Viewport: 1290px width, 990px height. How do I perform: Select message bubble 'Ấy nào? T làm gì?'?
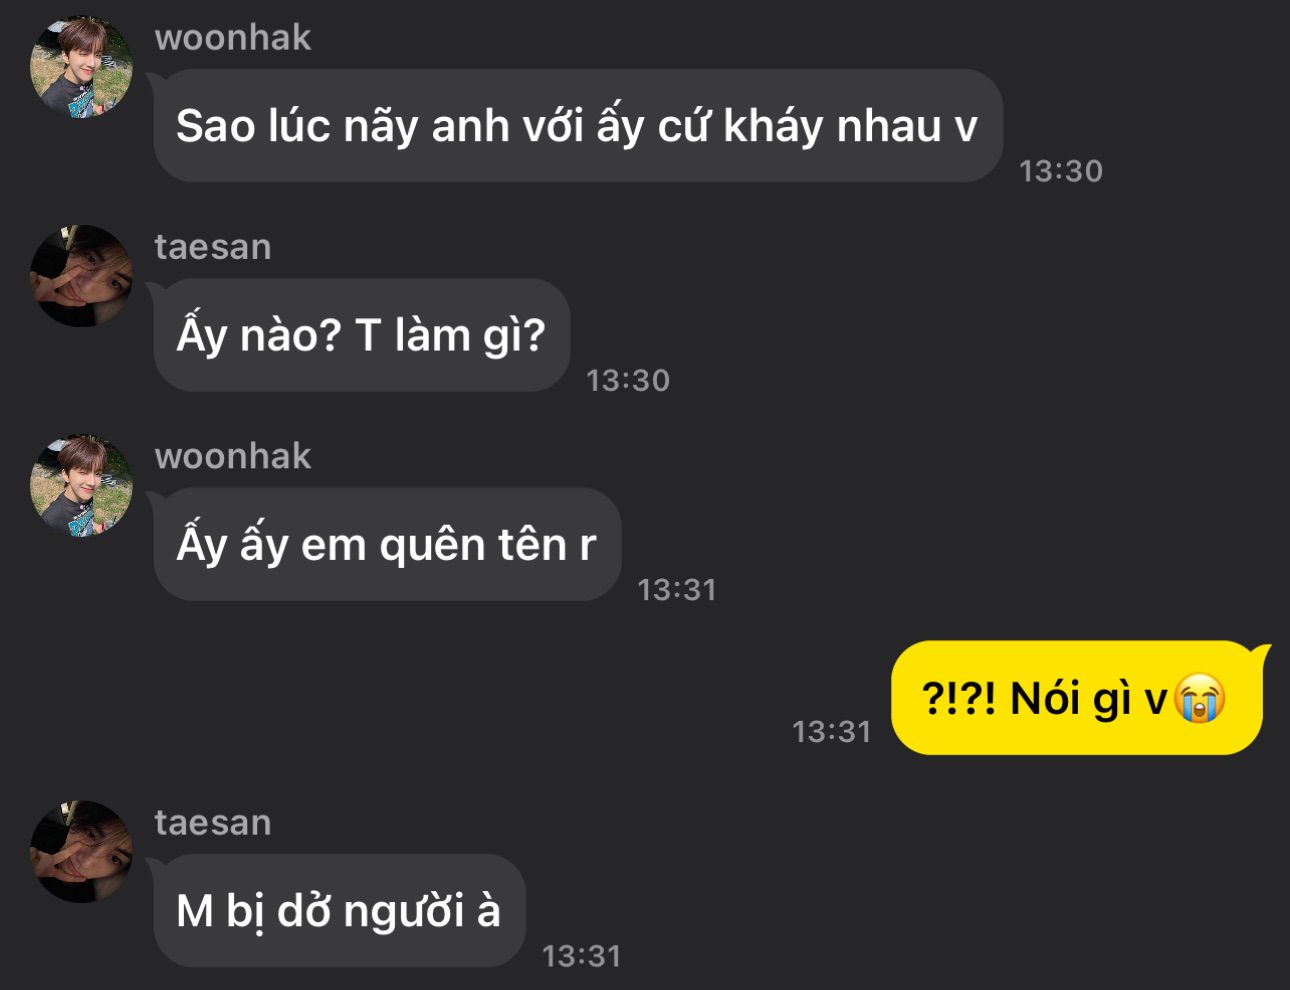[361, 335]
